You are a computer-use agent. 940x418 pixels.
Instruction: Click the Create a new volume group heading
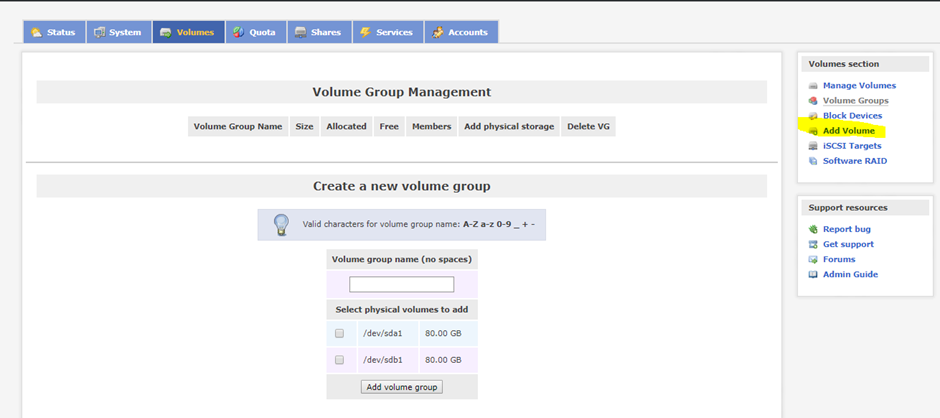(402, 186)
